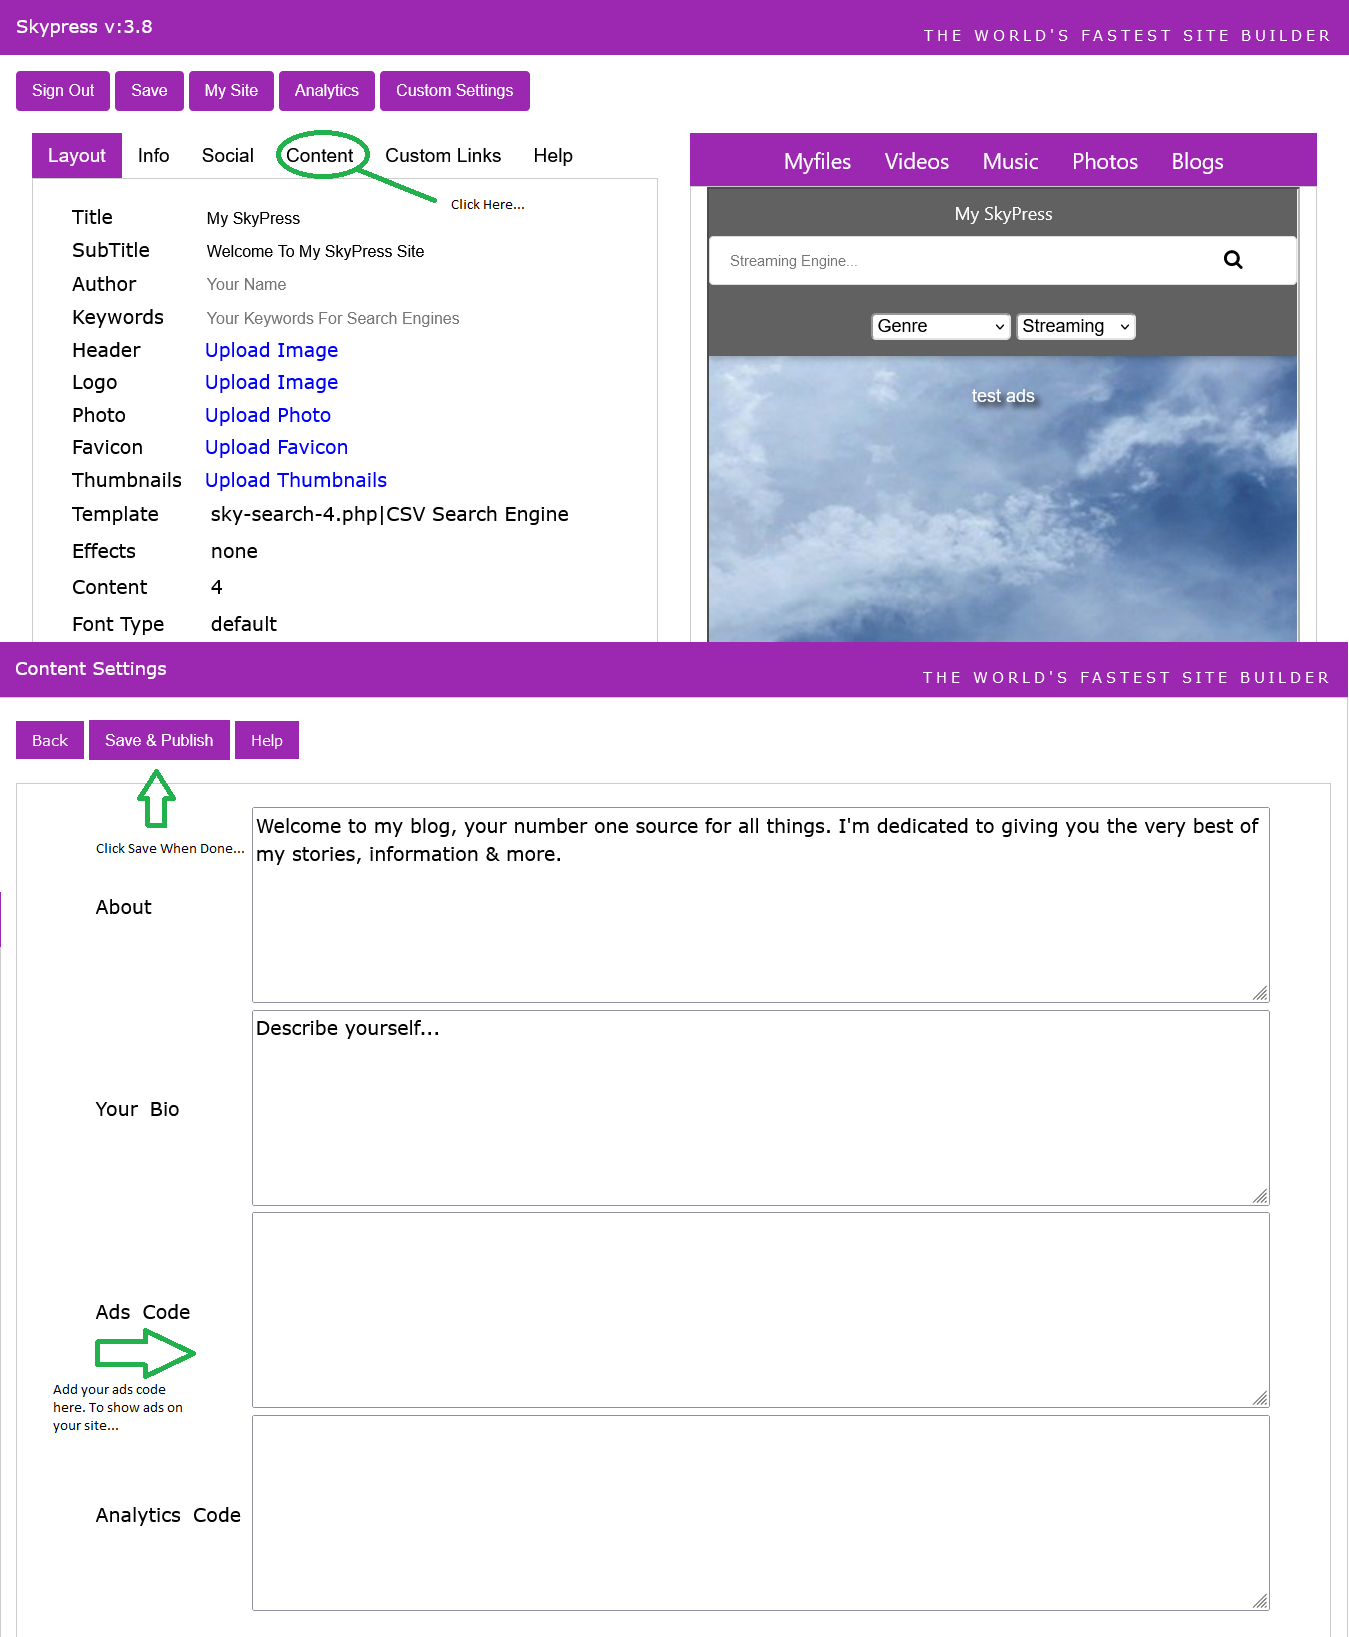Viewport: 1349px width, 1637px height.
Task: Click the My SkyPress preview title
Action: 1003,214
